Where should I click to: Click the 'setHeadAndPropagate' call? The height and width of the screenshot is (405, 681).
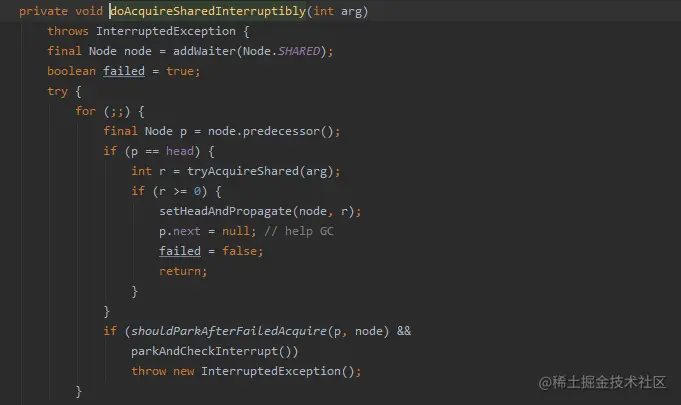(x=225, y=211)
